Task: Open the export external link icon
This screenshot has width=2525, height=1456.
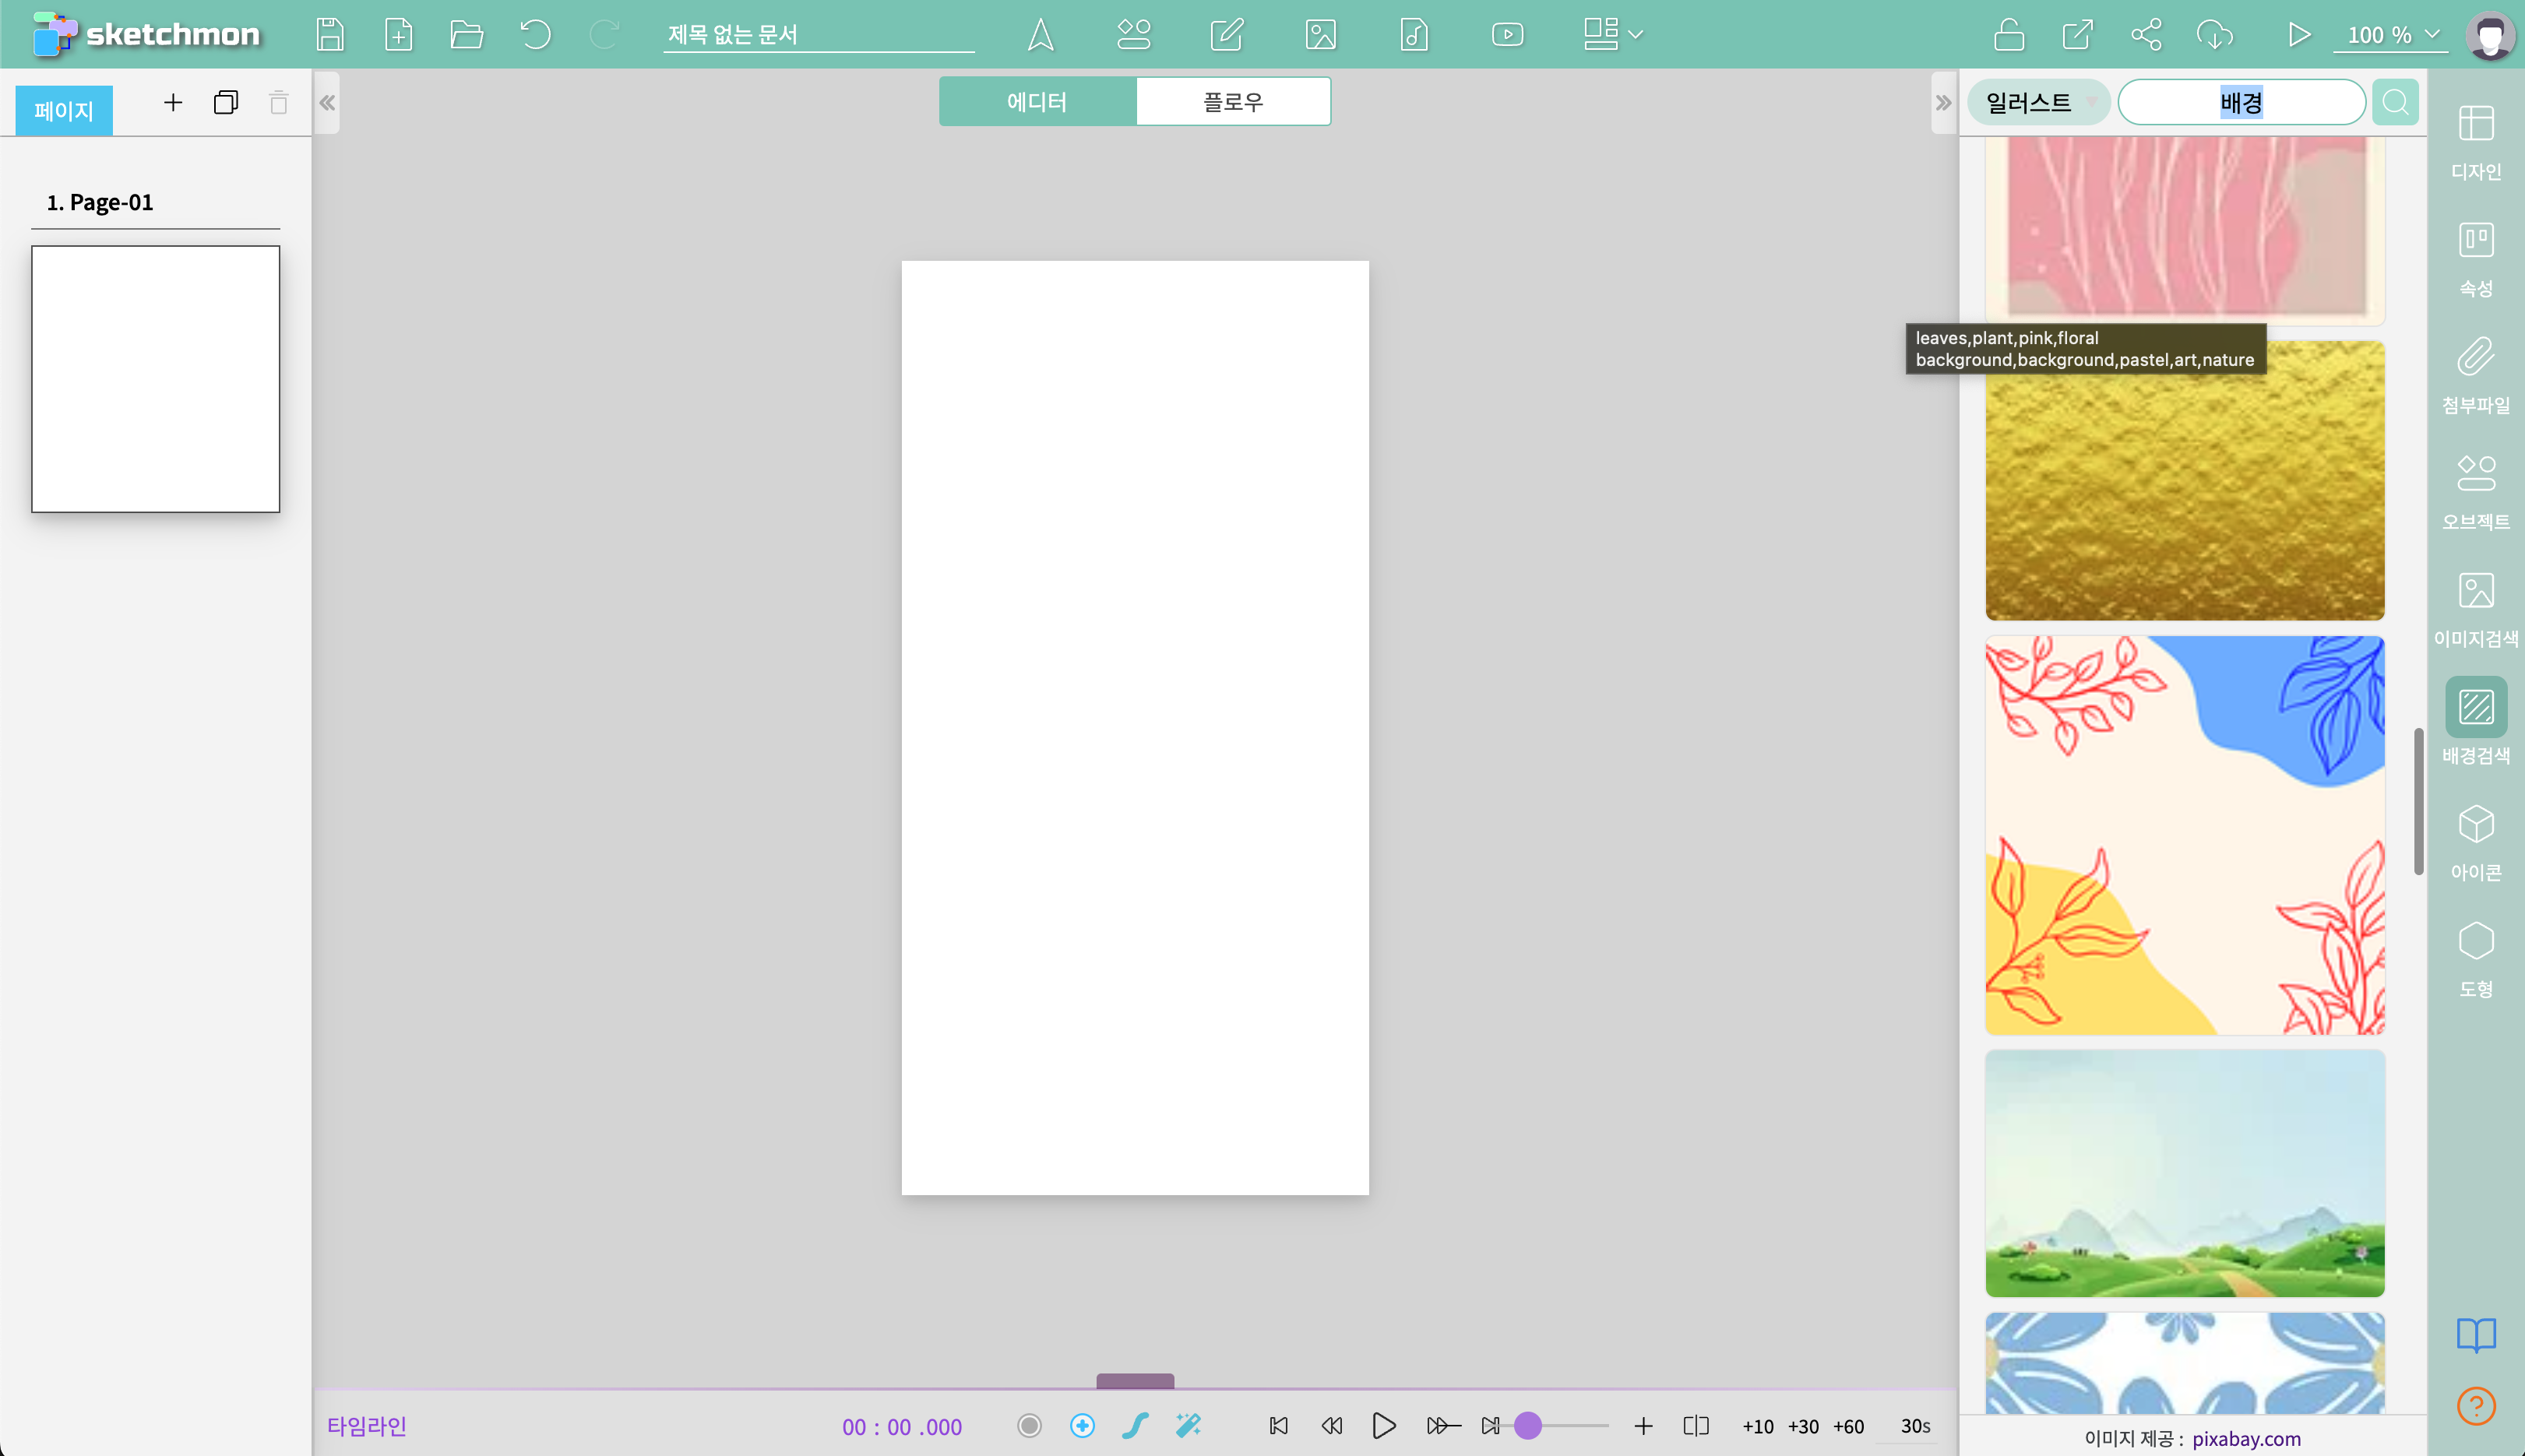Action: (x=2077, y=35)
